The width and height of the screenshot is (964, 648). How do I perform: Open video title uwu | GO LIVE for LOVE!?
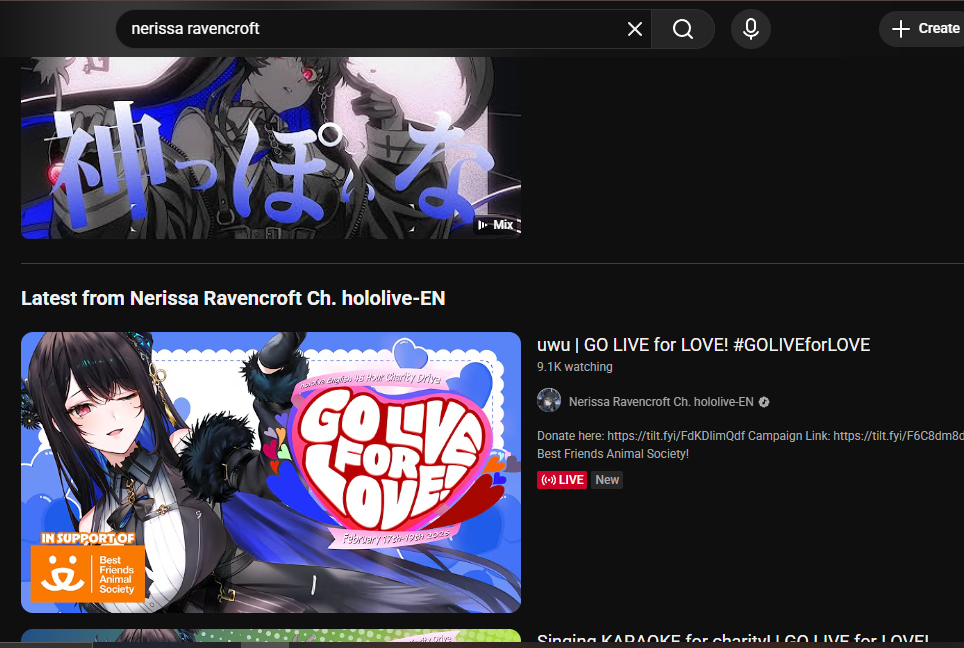703,345
